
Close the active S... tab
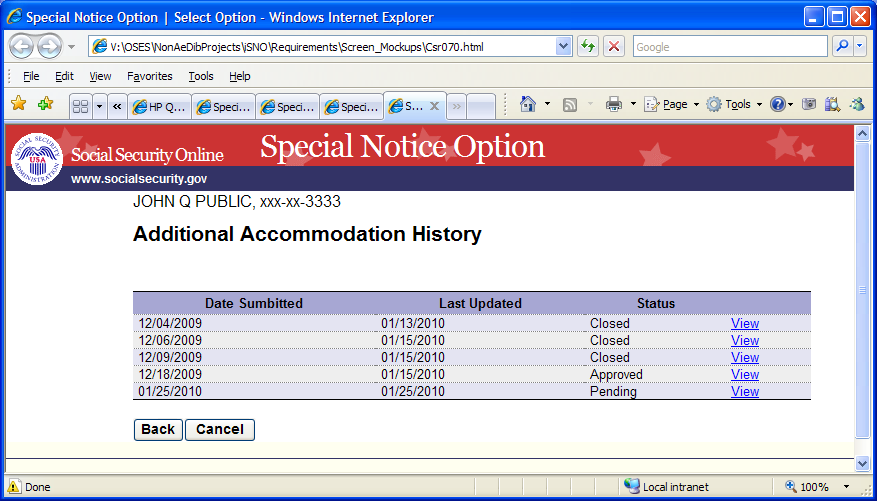pos(433,106)
